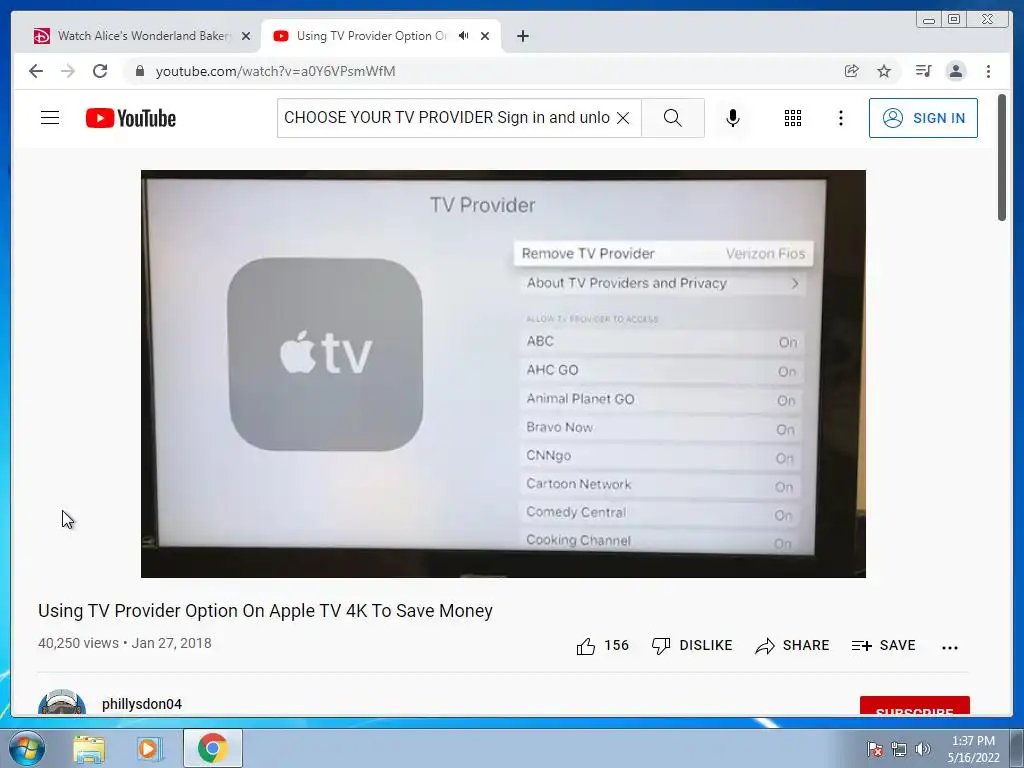1024x768 pixels.
Task: Click the taskbar clock showing 1:37 PM
Action: (973, 749)
